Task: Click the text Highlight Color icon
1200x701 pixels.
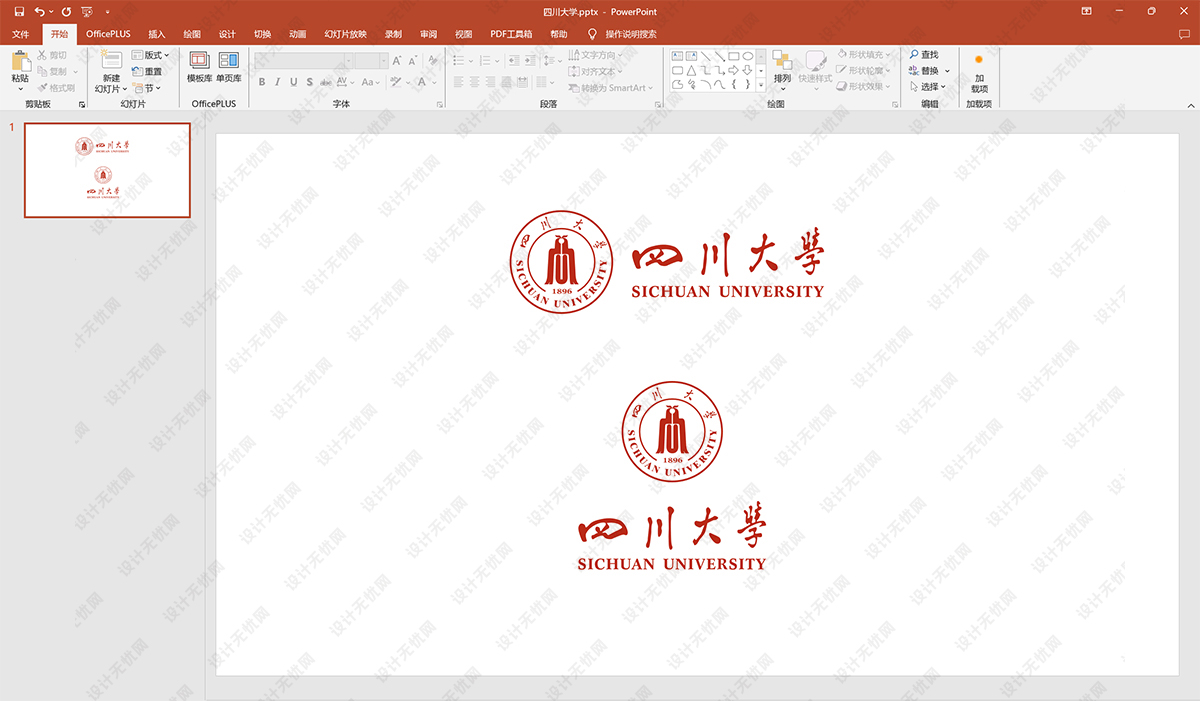Action: (x=396, y=82)
